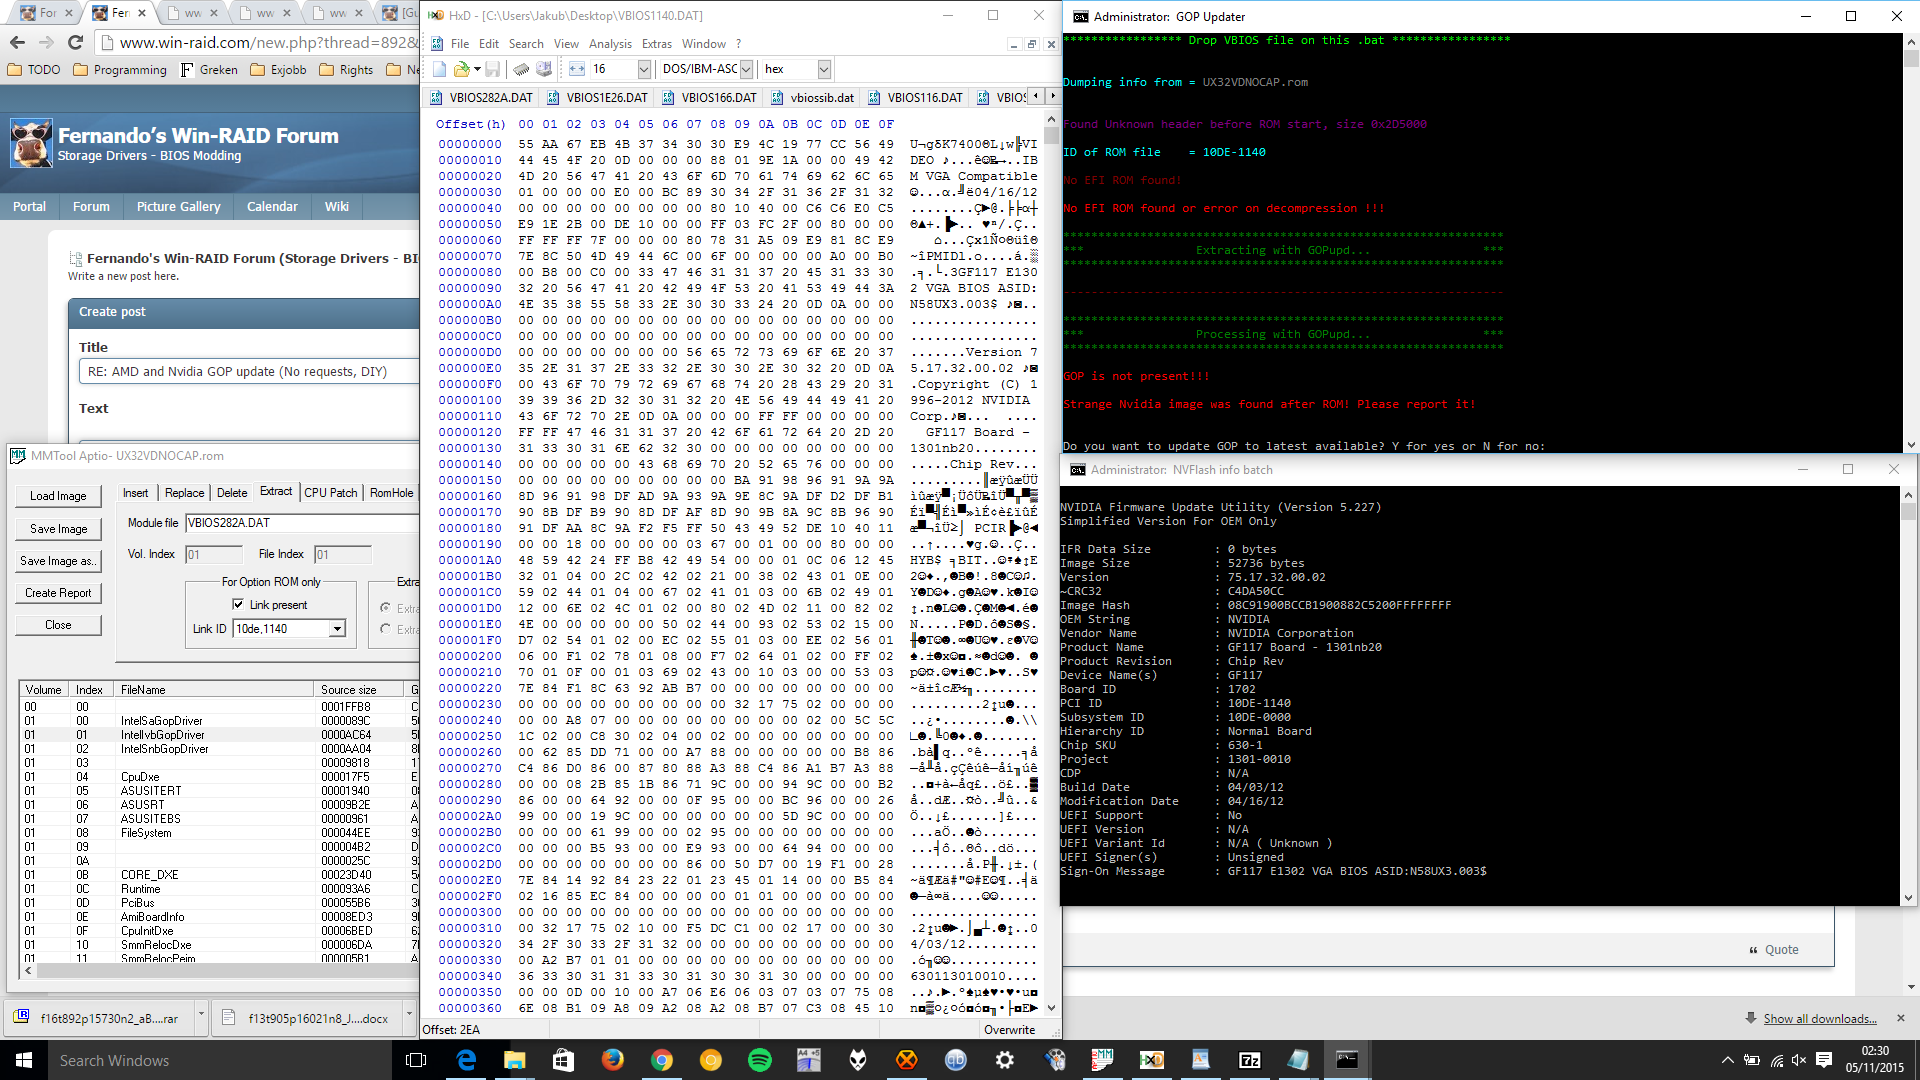Image resolution: width=1920 pixels, height=1080 pixels.
Task: Open the Extras menu in HxD
Action: [x=657, y=44]
